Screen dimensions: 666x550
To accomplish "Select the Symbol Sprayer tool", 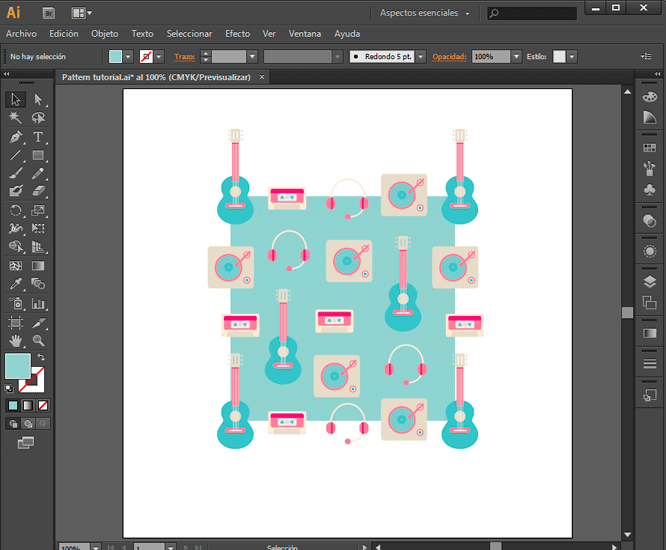I will pos(16,303).
